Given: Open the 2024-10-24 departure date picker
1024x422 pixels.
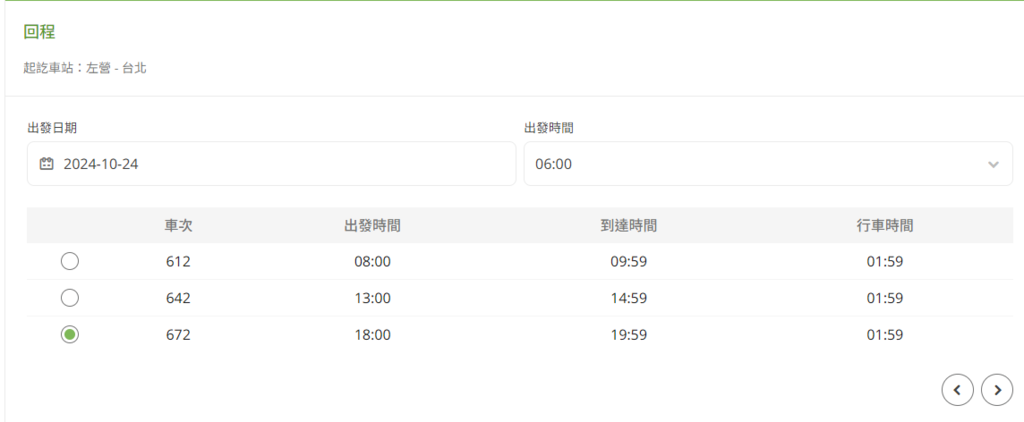Looking at the screenshot, I should point(271,164).
